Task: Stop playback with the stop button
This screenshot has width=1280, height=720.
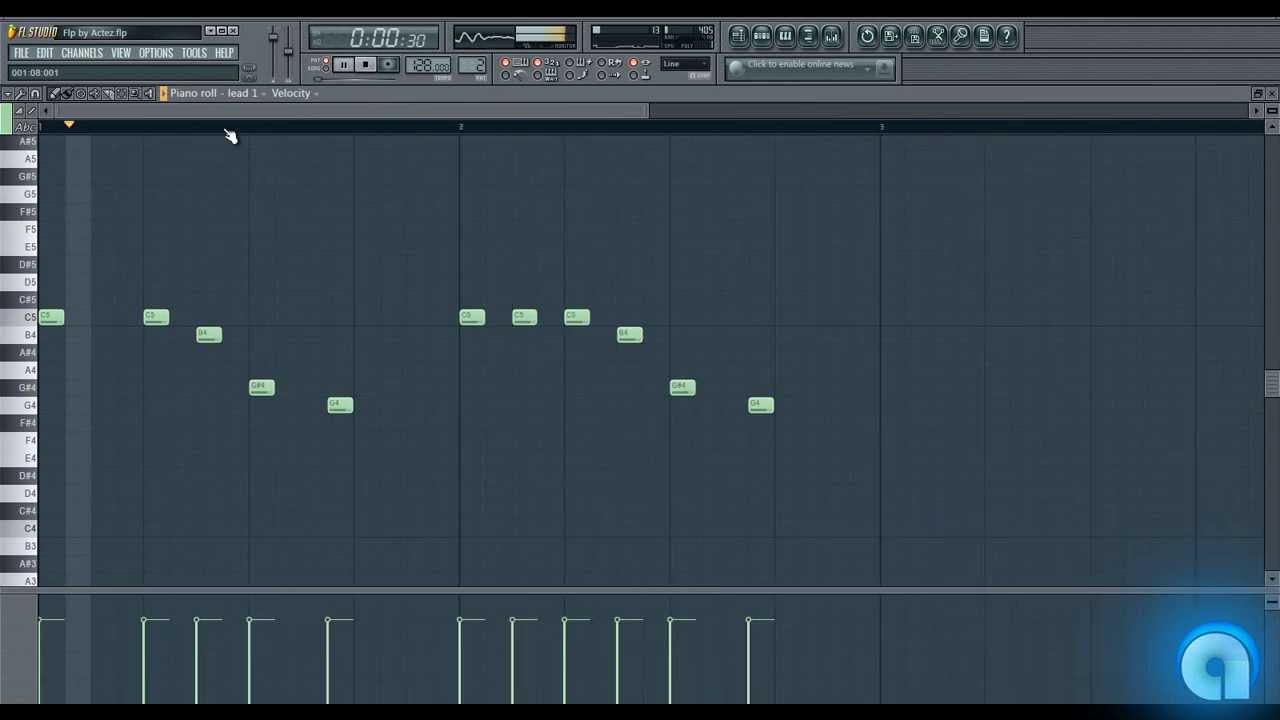Action: [x=366, y=64]
